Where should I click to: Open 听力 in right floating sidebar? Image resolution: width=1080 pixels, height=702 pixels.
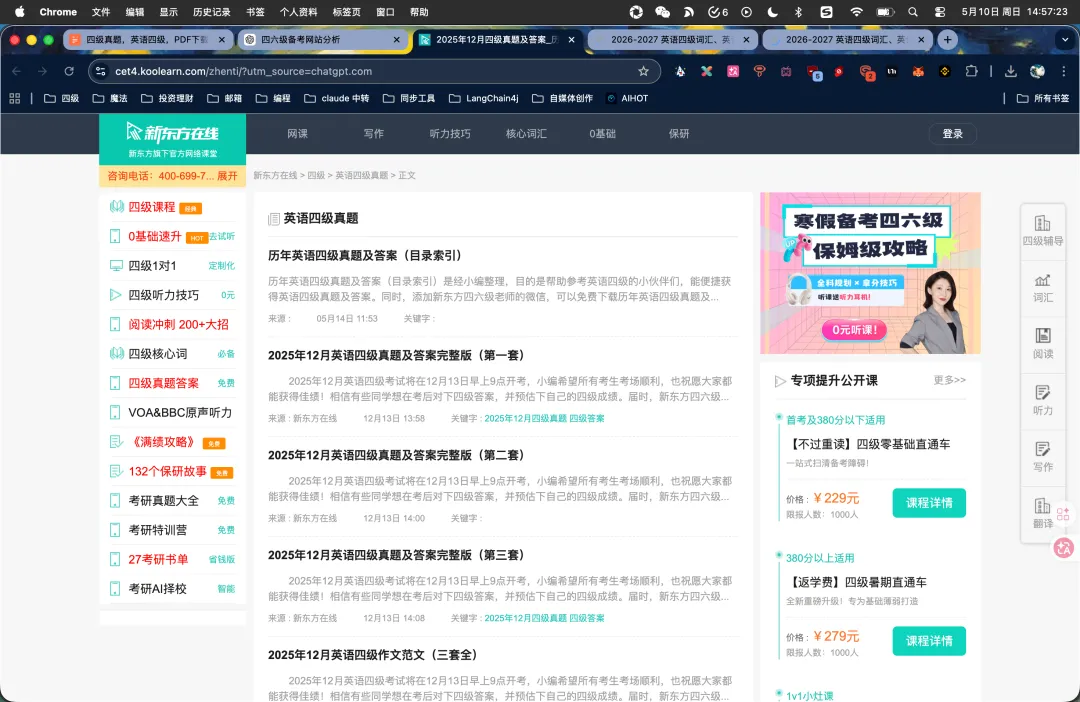pos(1043,401)
